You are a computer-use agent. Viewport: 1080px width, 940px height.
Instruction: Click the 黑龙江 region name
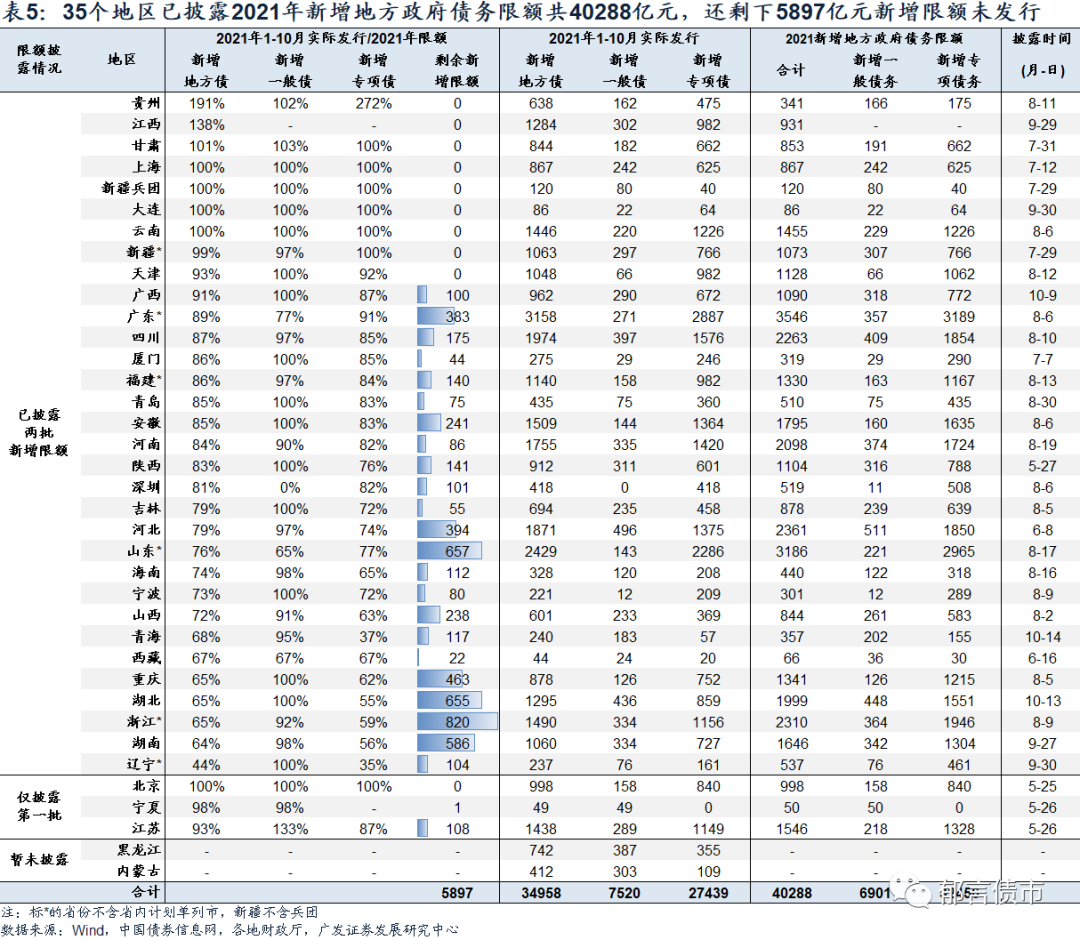138,850
